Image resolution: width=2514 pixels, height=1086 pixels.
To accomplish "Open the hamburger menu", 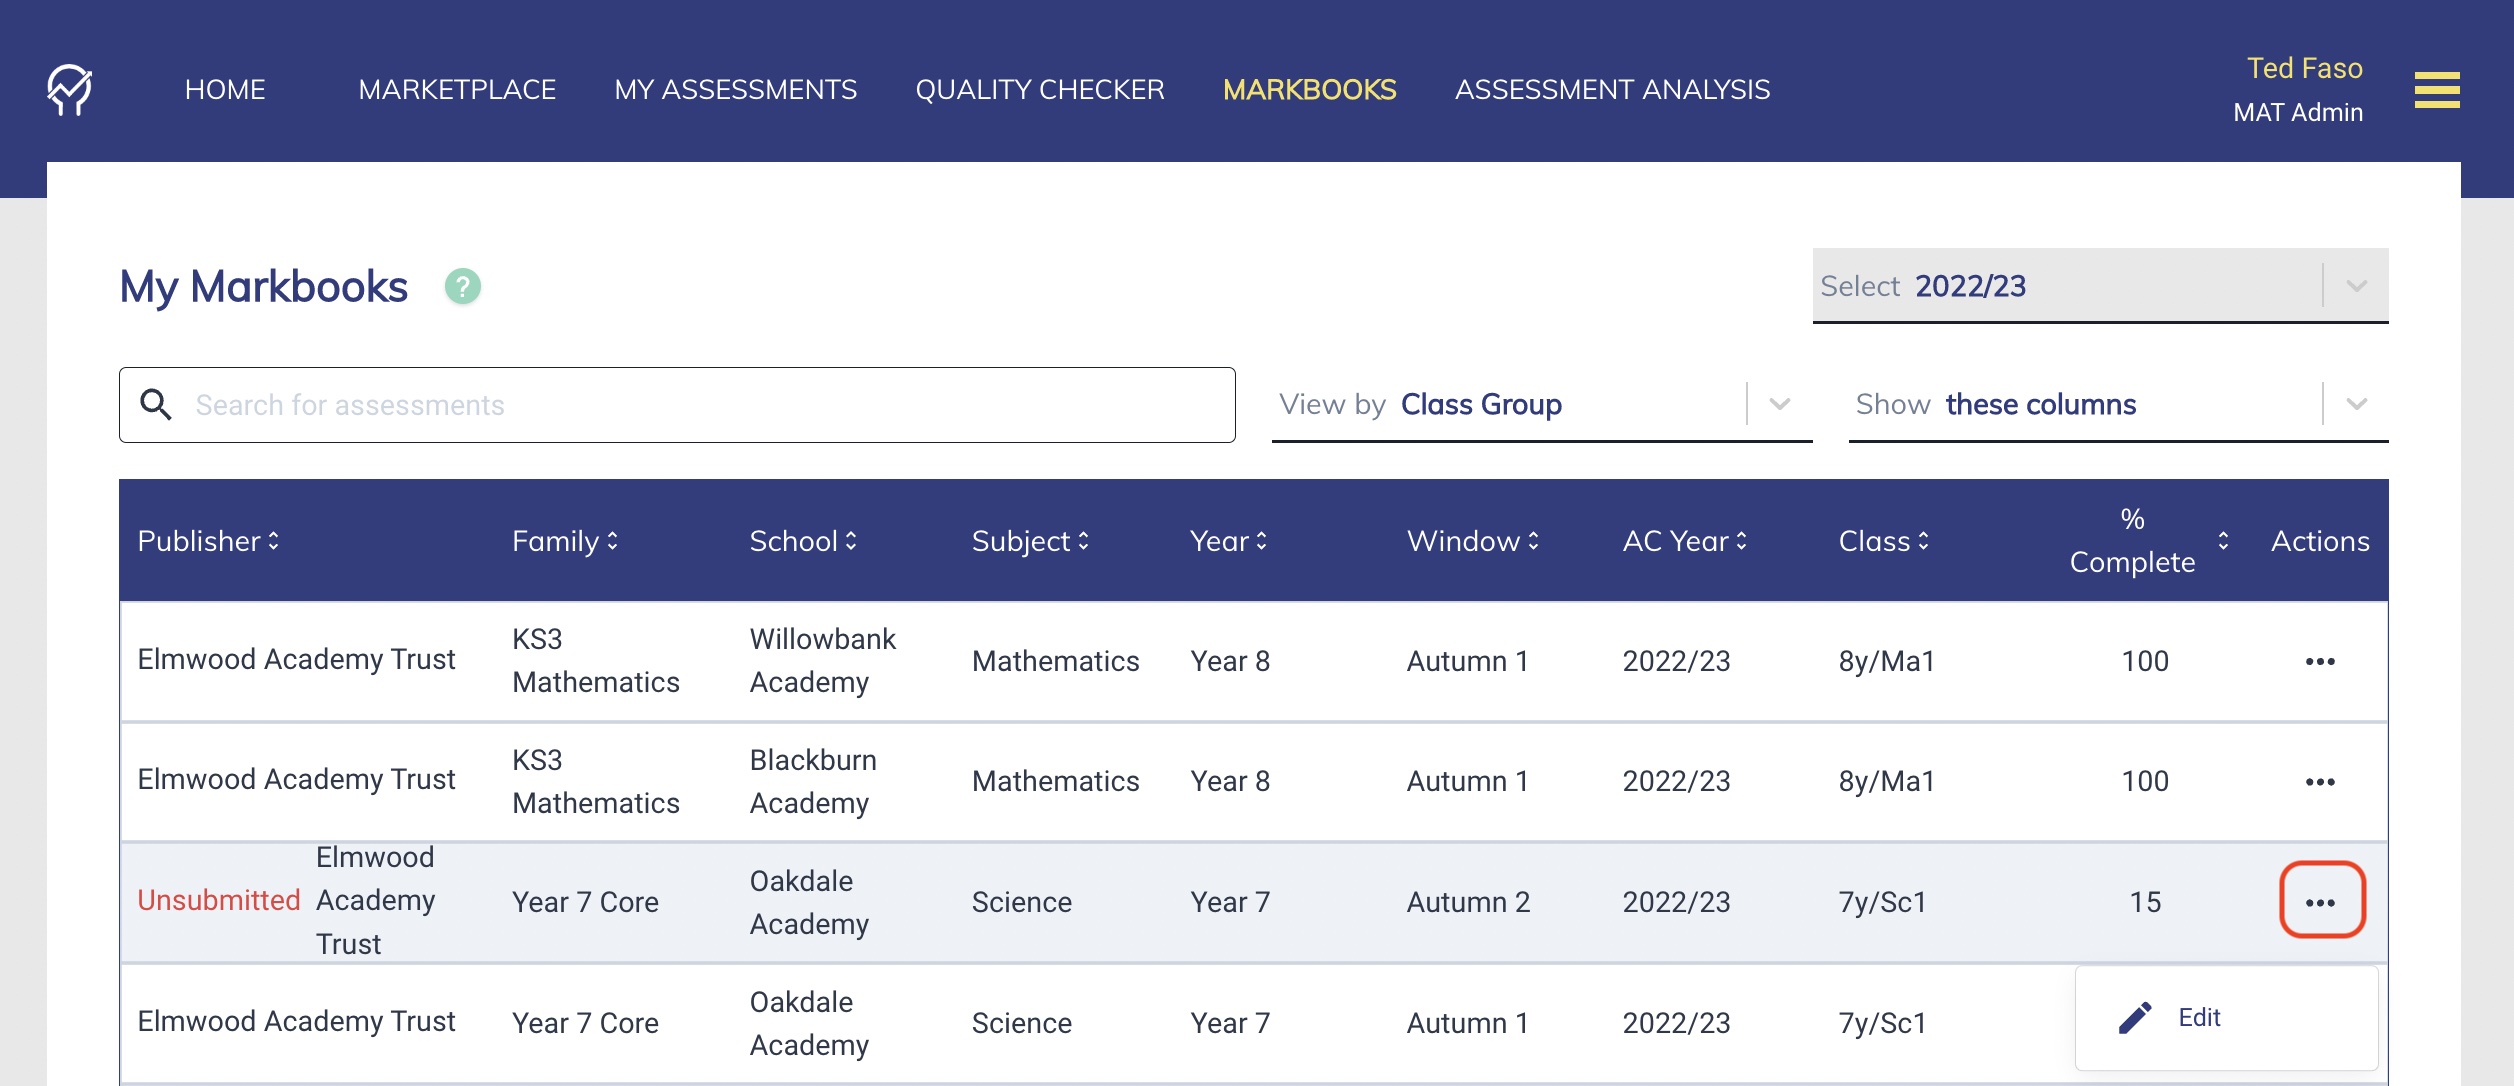I will tap(2437, 90).
